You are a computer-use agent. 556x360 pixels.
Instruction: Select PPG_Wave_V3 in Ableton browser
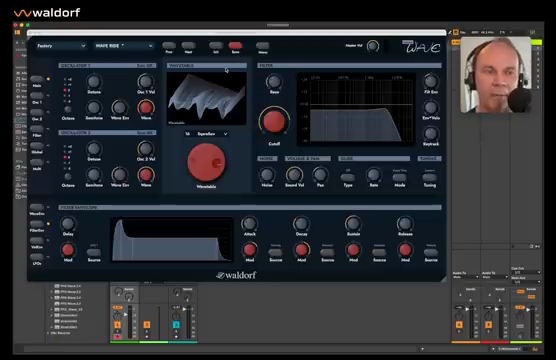point(71,310)
